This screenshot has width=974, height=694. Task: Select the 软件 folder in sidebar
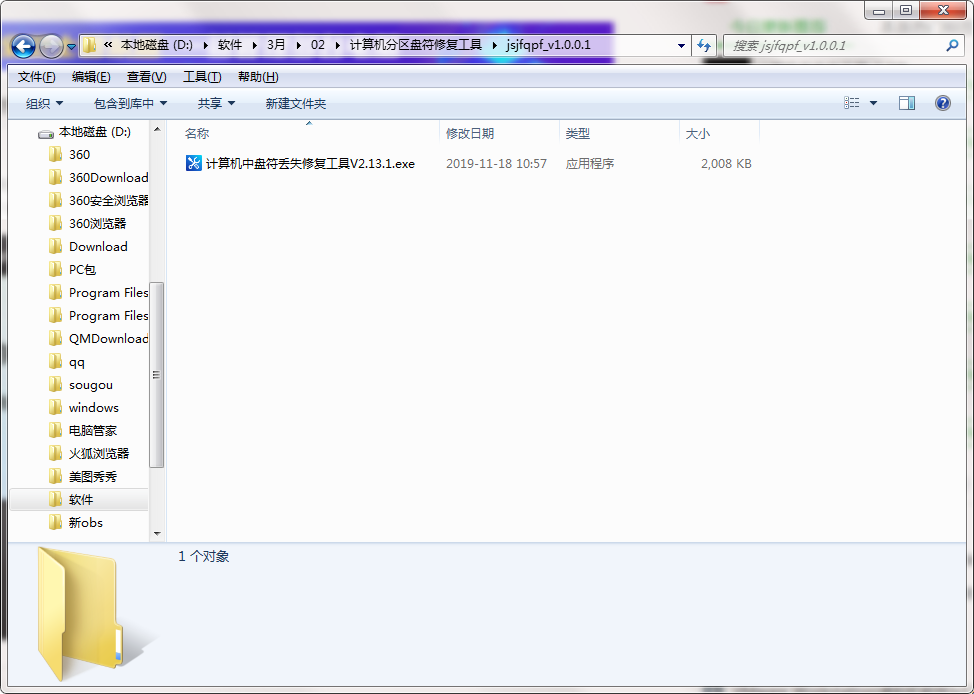click(79, 499)
